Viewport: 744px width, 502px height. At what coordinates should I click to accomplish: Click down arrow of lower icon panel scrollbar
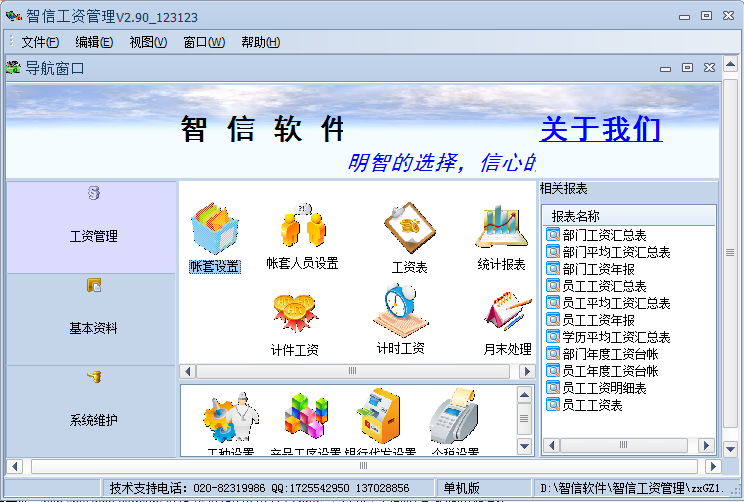pos(525,446)
